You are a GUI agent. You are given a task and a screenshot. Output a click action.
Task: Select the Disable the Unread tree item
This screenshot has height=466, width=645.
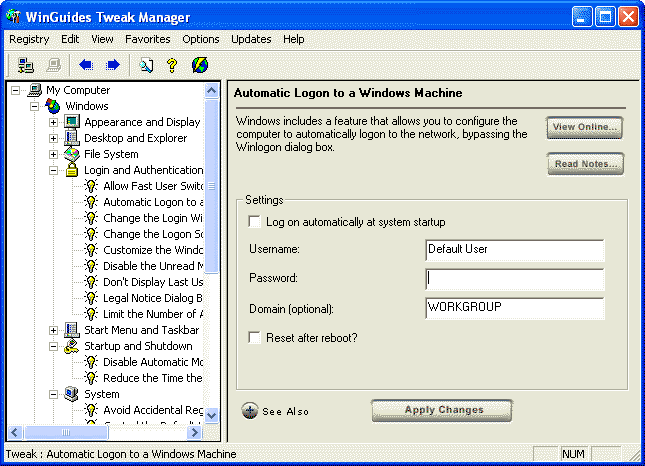click(x=153, y=266)
